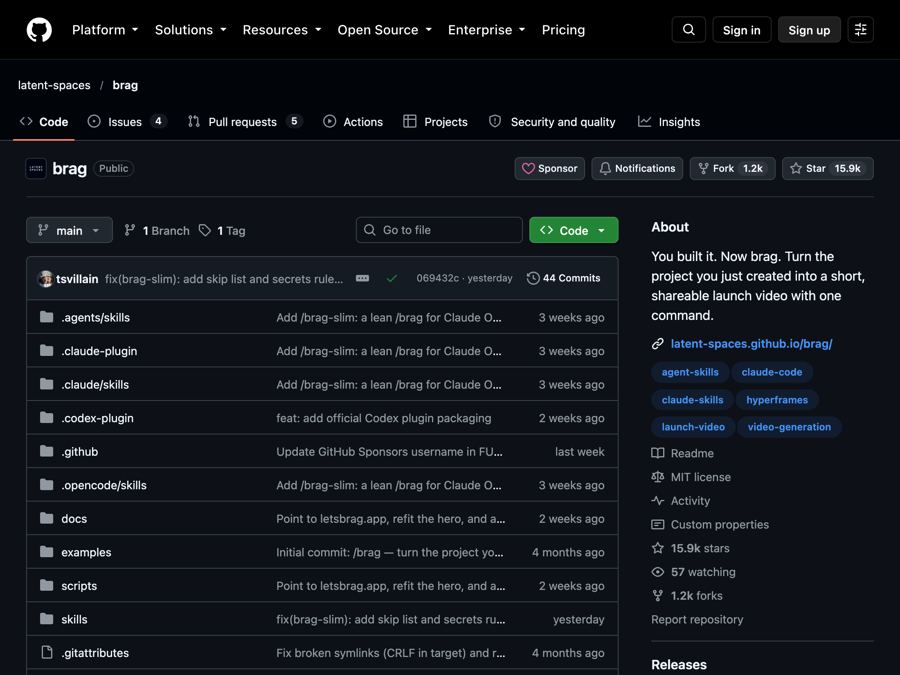This screenshot has height=675, width=900.
Task: Open the Enterprise menu
Action: pyautogui.click(x=487, y=30)
